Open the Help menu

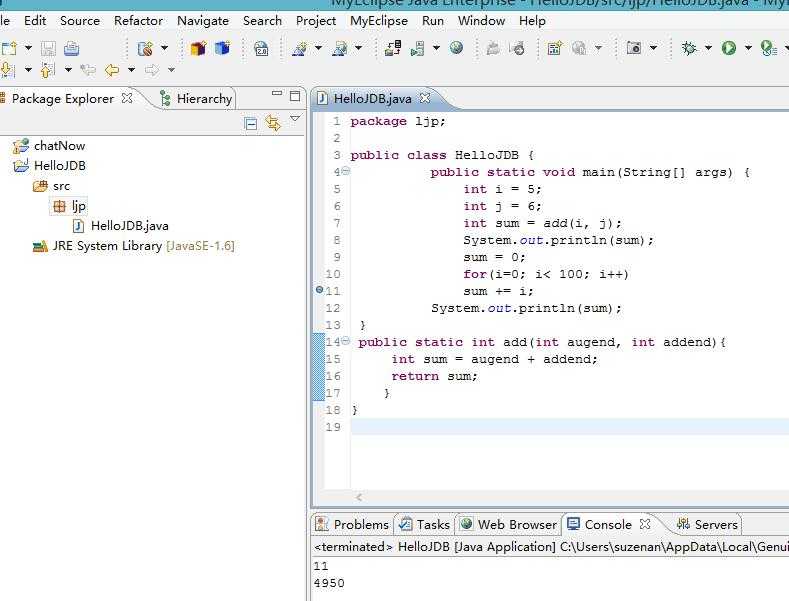532,21
